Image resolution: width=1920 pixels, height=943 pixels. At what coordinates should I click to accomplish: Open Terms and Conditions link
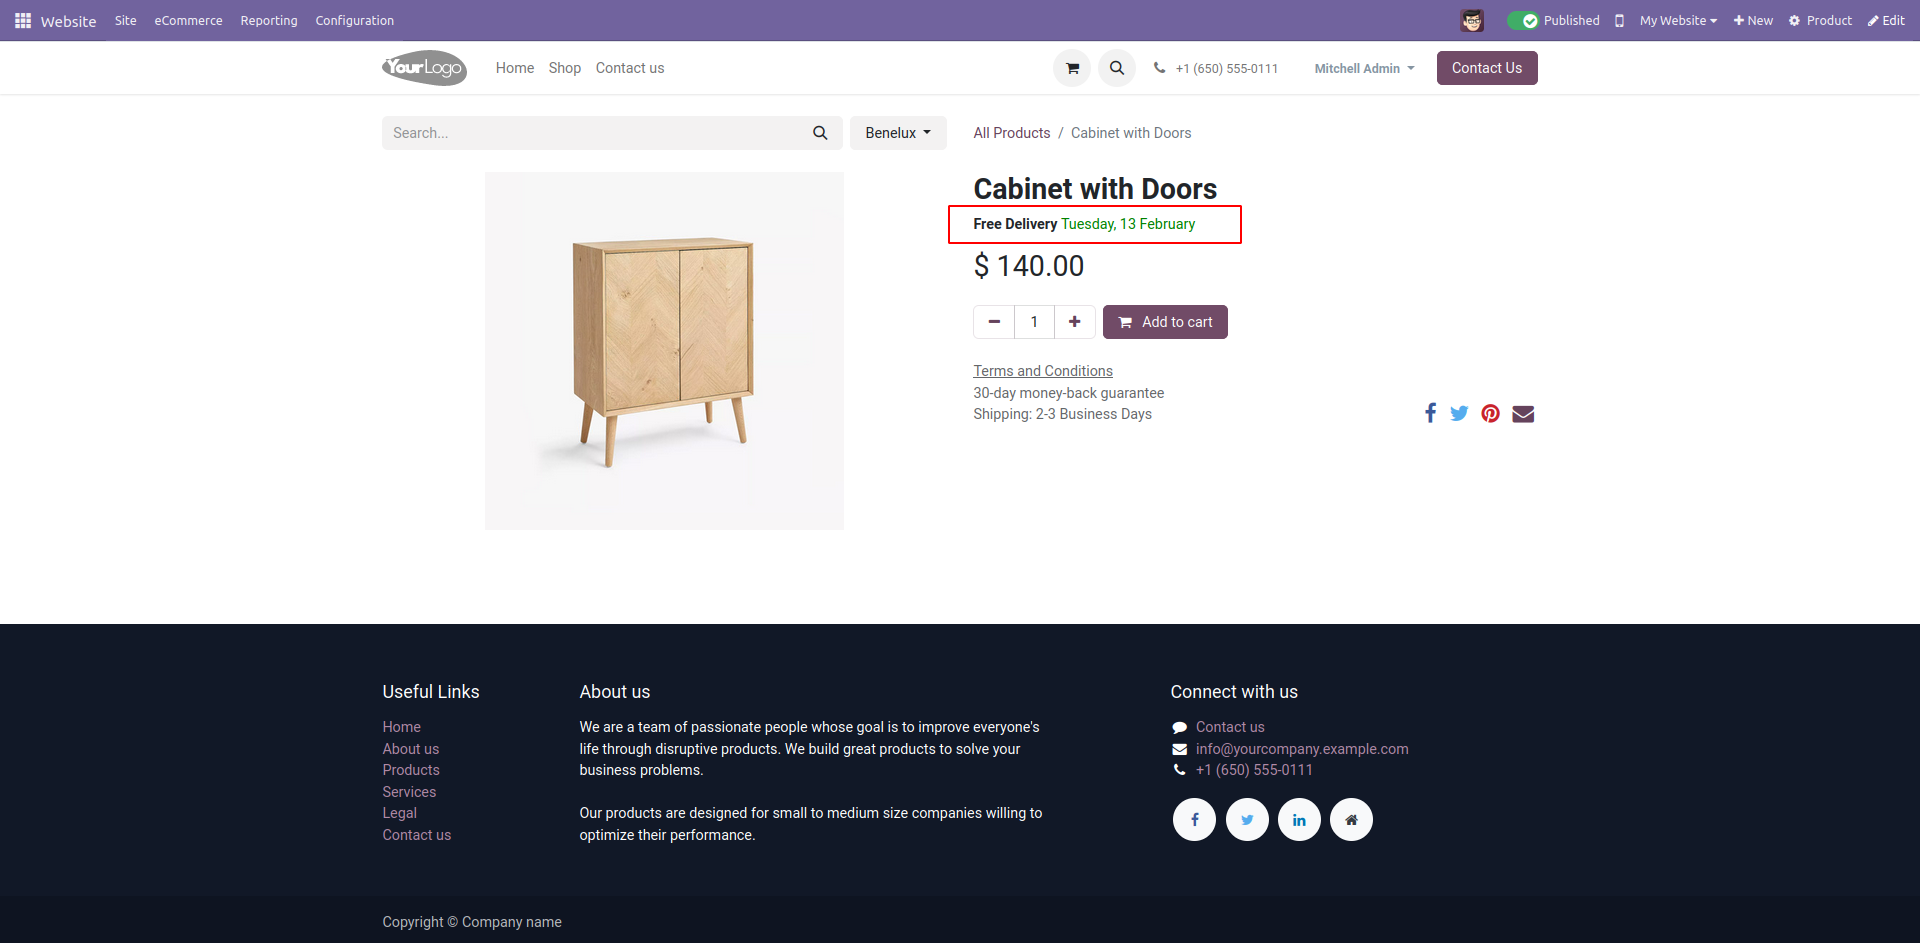[1043, 371]
